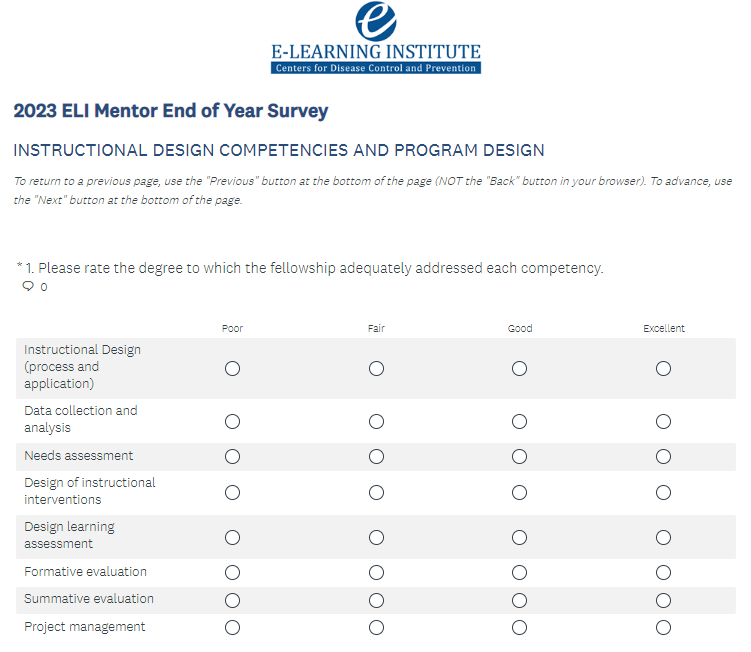This screenshot has height=652, width=751.
Task: Rate Design learning assessment as Poor
Action: click(232, 537)
